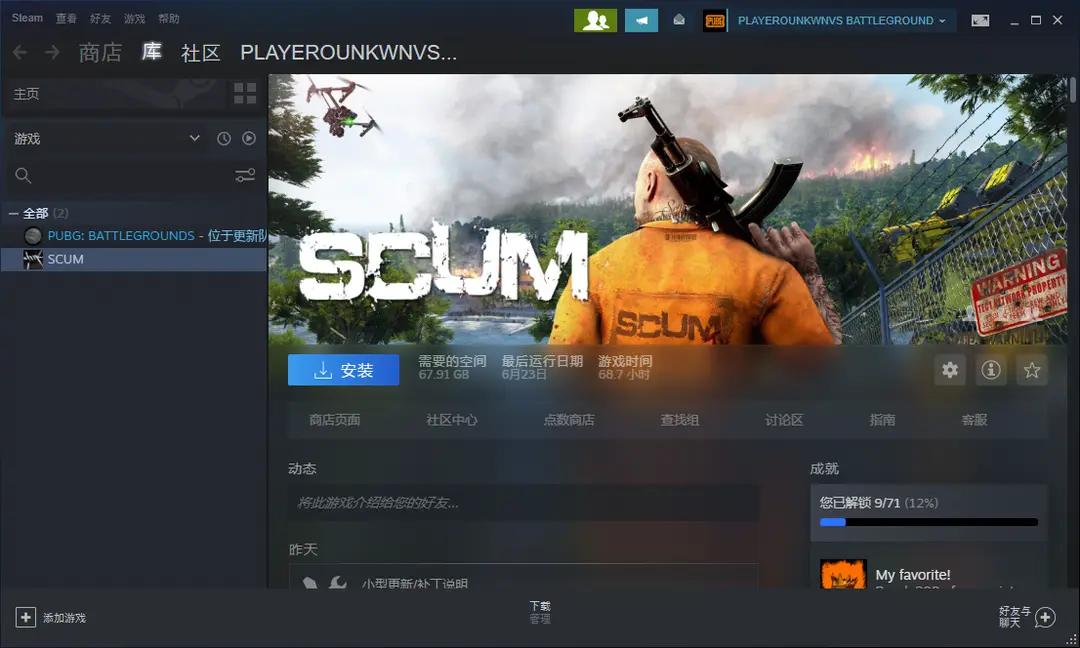The width and height of the screenshot is (1080, 648).
Task: Open the 游戏 menu in menu bar
Action: click(x=135, y=19)
